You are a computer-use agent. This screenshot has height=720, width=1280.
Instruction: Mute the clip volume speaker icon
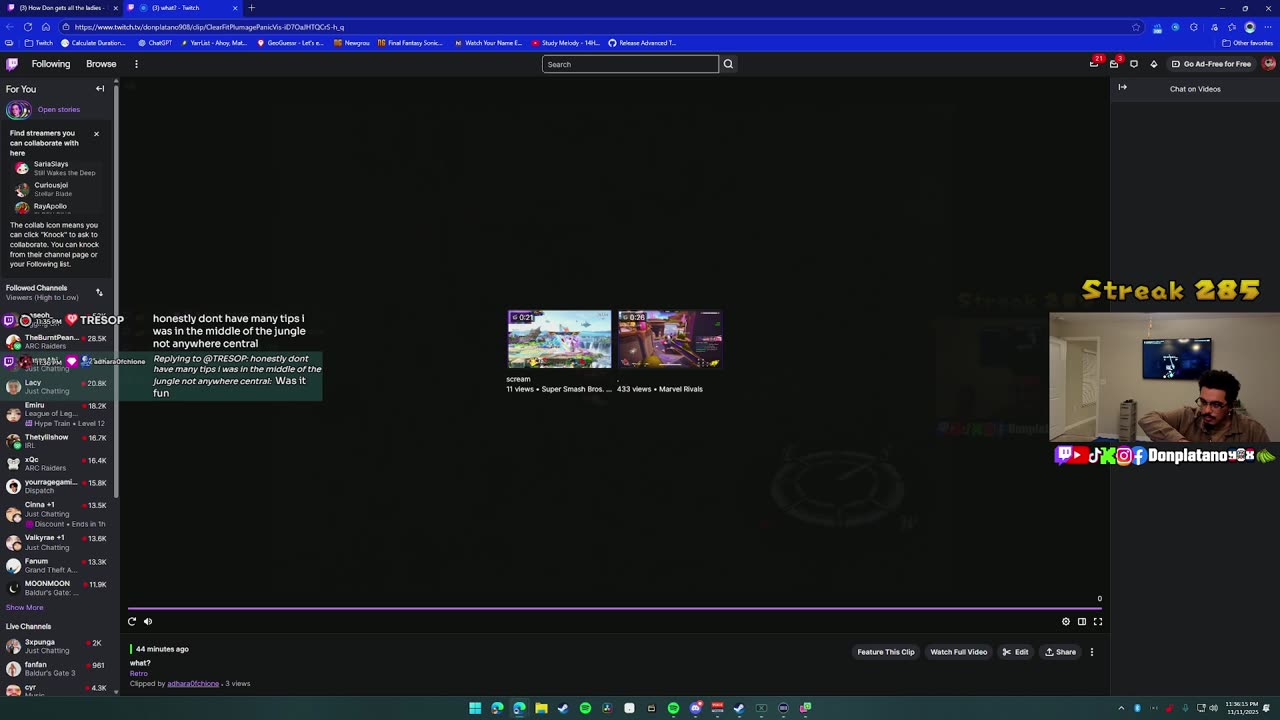148,622
